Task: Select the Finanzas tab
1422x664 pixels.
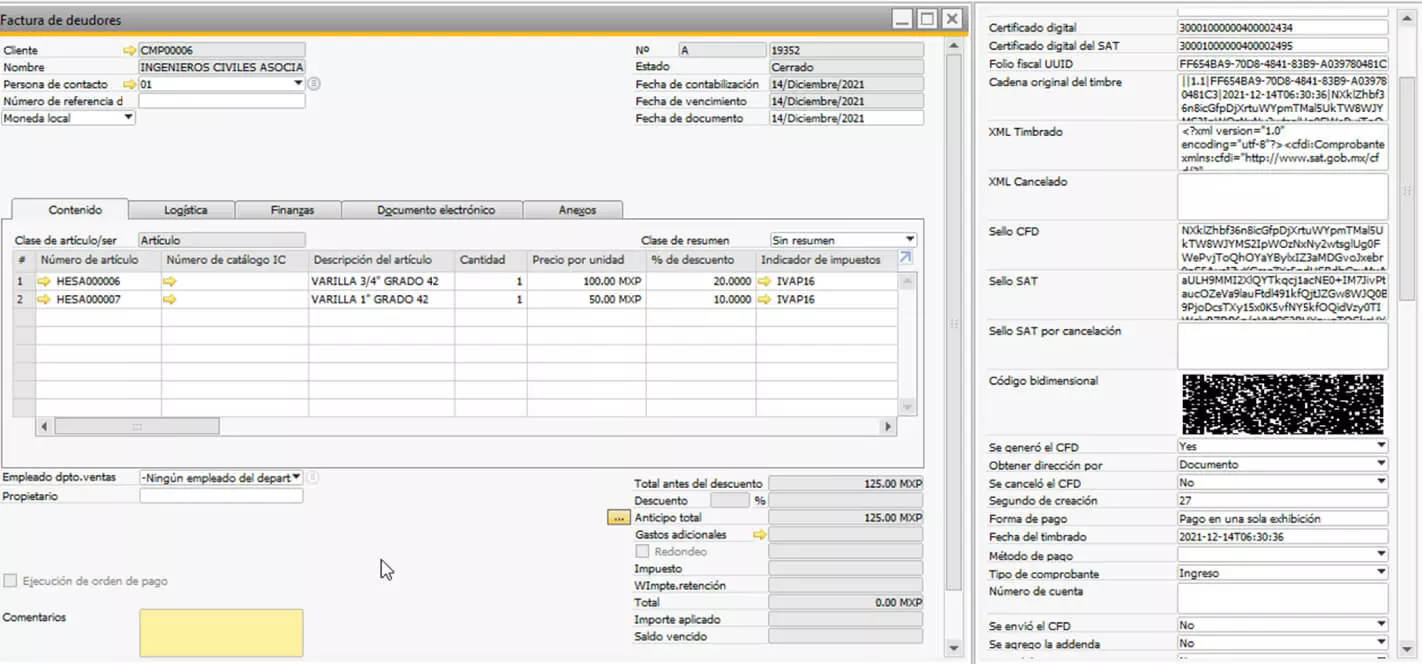Action: pos(292,210)
